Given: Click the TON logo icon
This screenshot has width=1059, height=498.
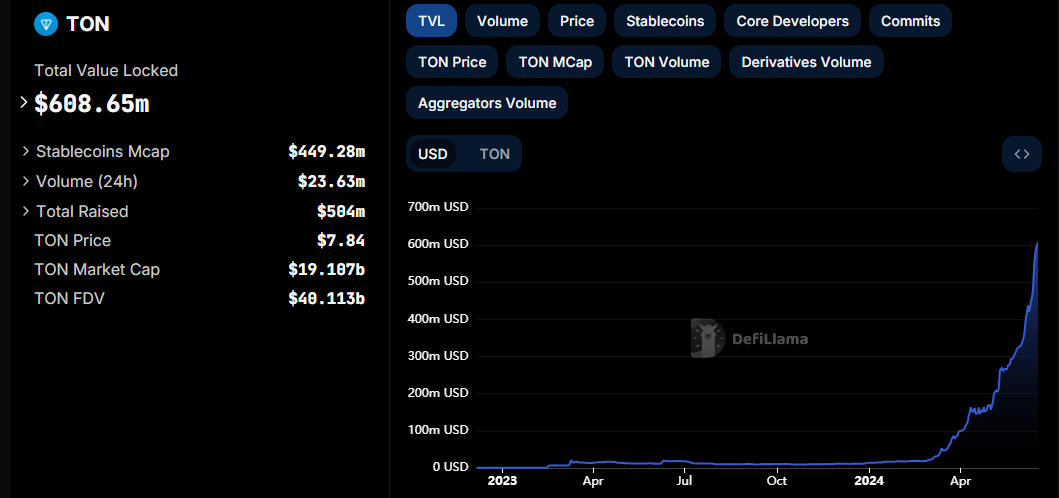Looking at the screenshot, I should click(x=46, y=24).
